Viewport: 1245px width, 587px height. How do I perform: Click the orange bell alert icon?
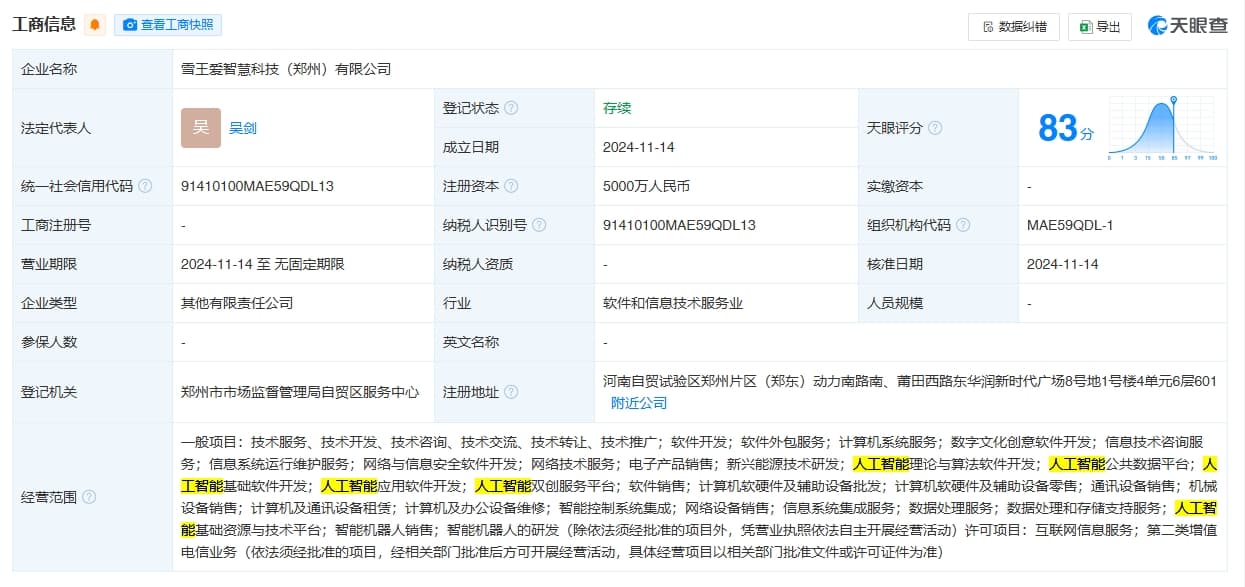pyautogui.click(x=95, y=26)
